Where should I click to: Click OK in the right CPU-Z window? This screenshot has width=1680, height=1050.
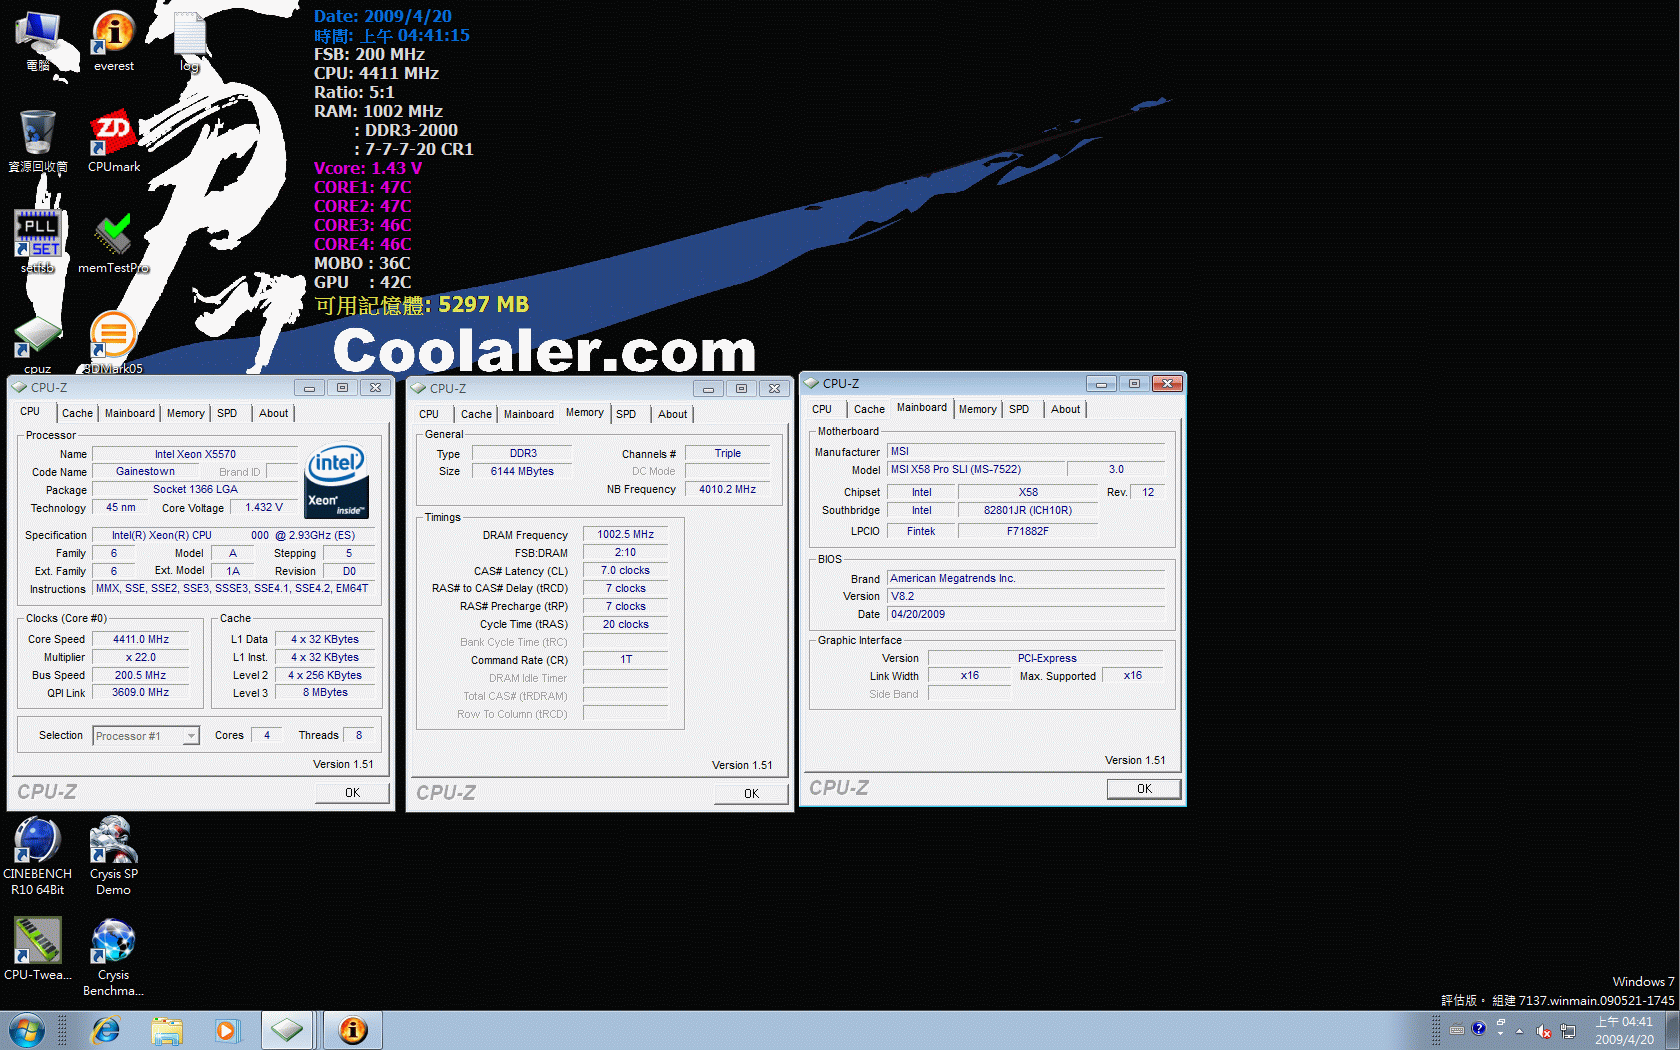pos(1144,789)
